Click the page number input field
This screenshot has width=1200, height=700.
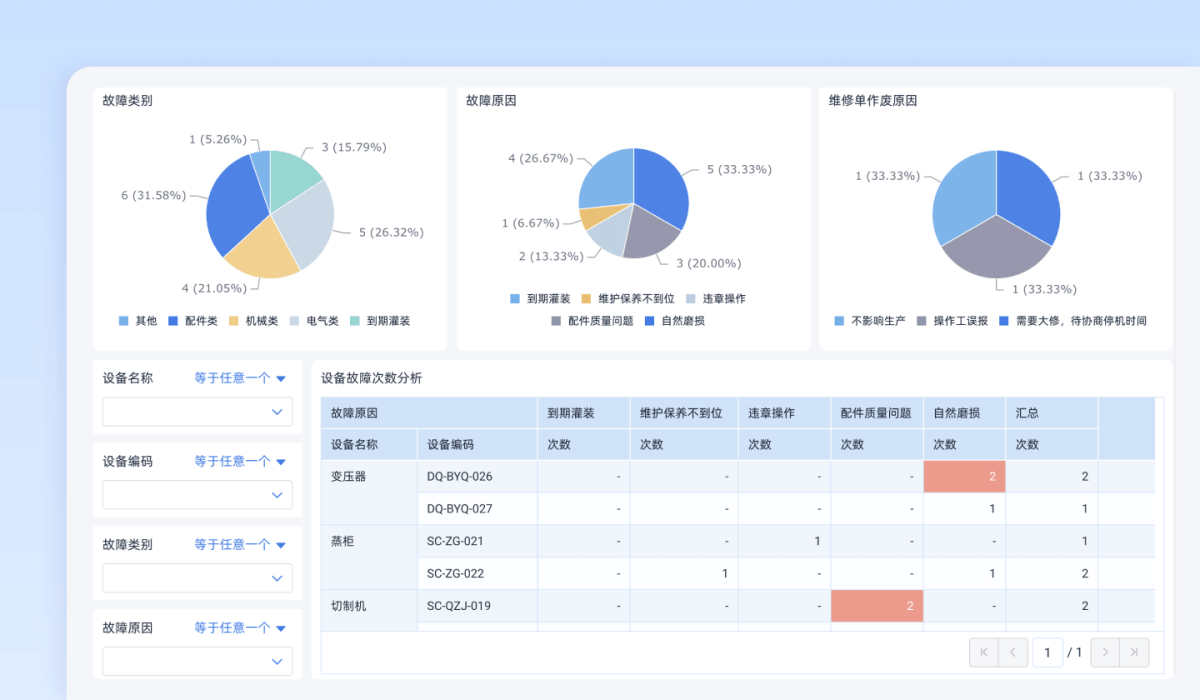pyautogui.click(x=1047, y=652)
